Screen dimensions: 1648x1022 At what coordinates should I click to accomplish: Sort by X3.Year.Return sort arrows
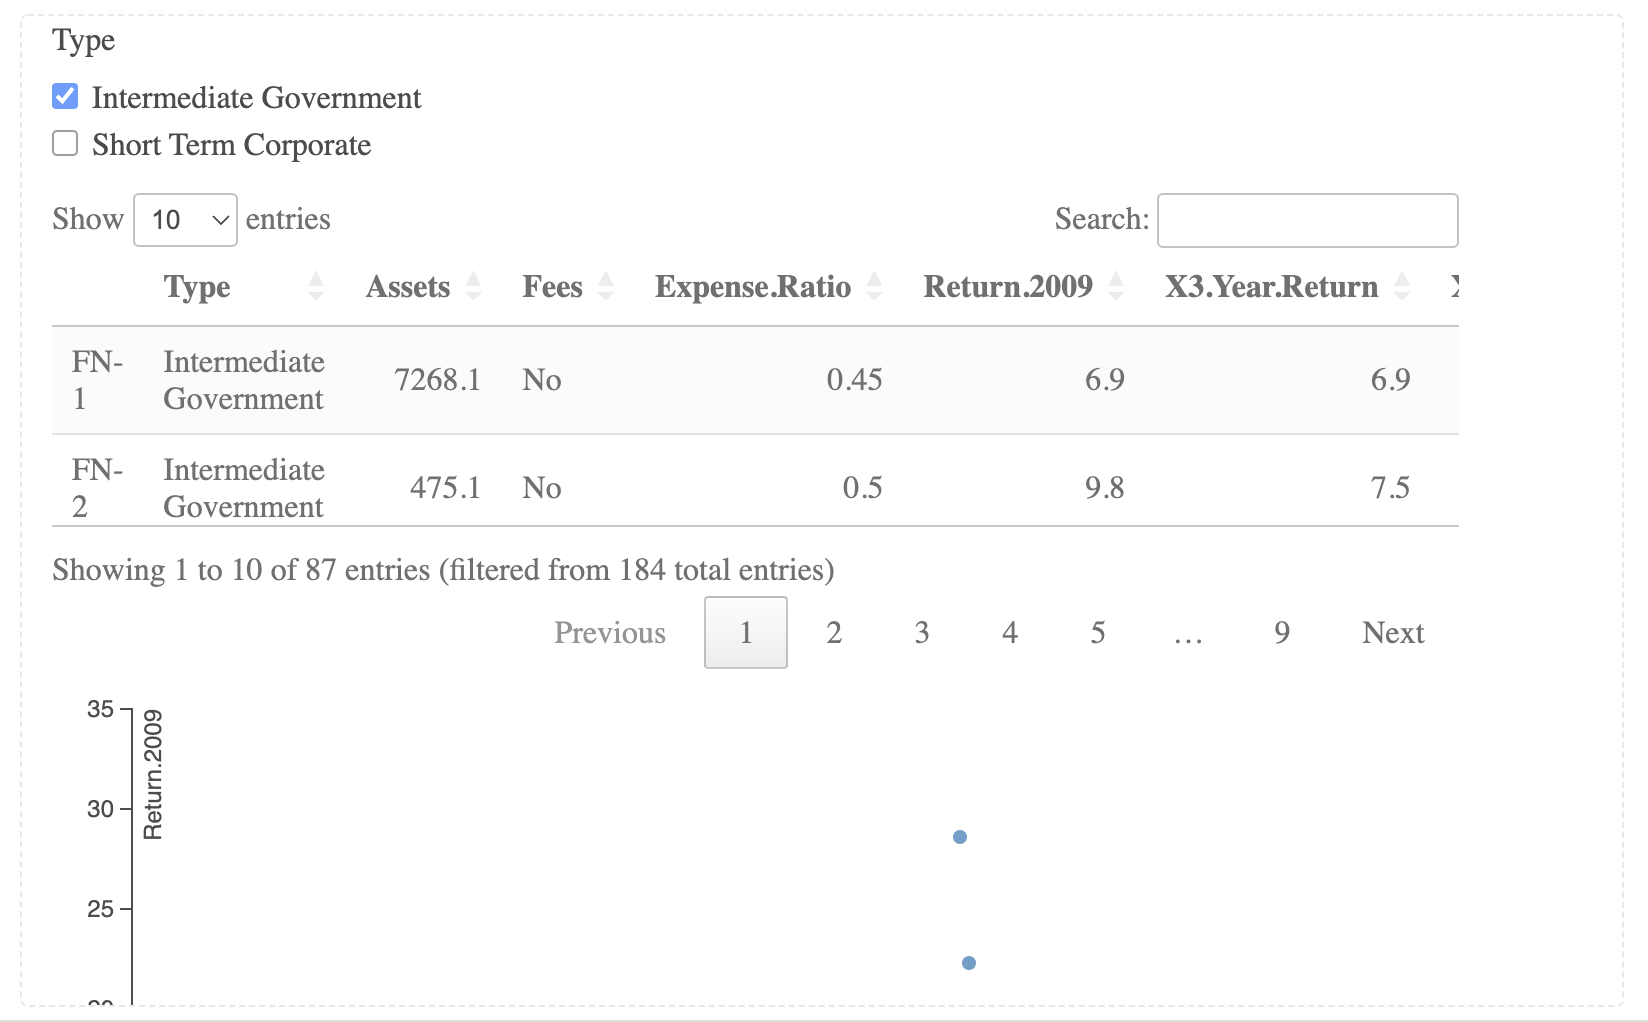1402,287
